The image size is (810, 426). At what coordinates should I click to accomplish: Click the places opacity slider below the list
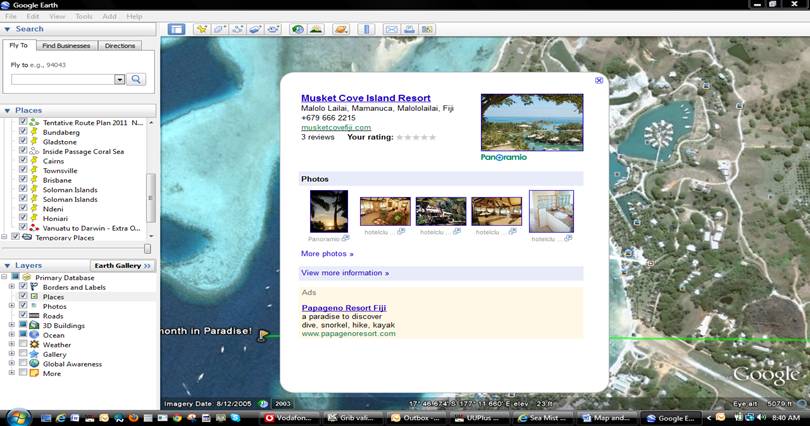(x=147, y=248)
